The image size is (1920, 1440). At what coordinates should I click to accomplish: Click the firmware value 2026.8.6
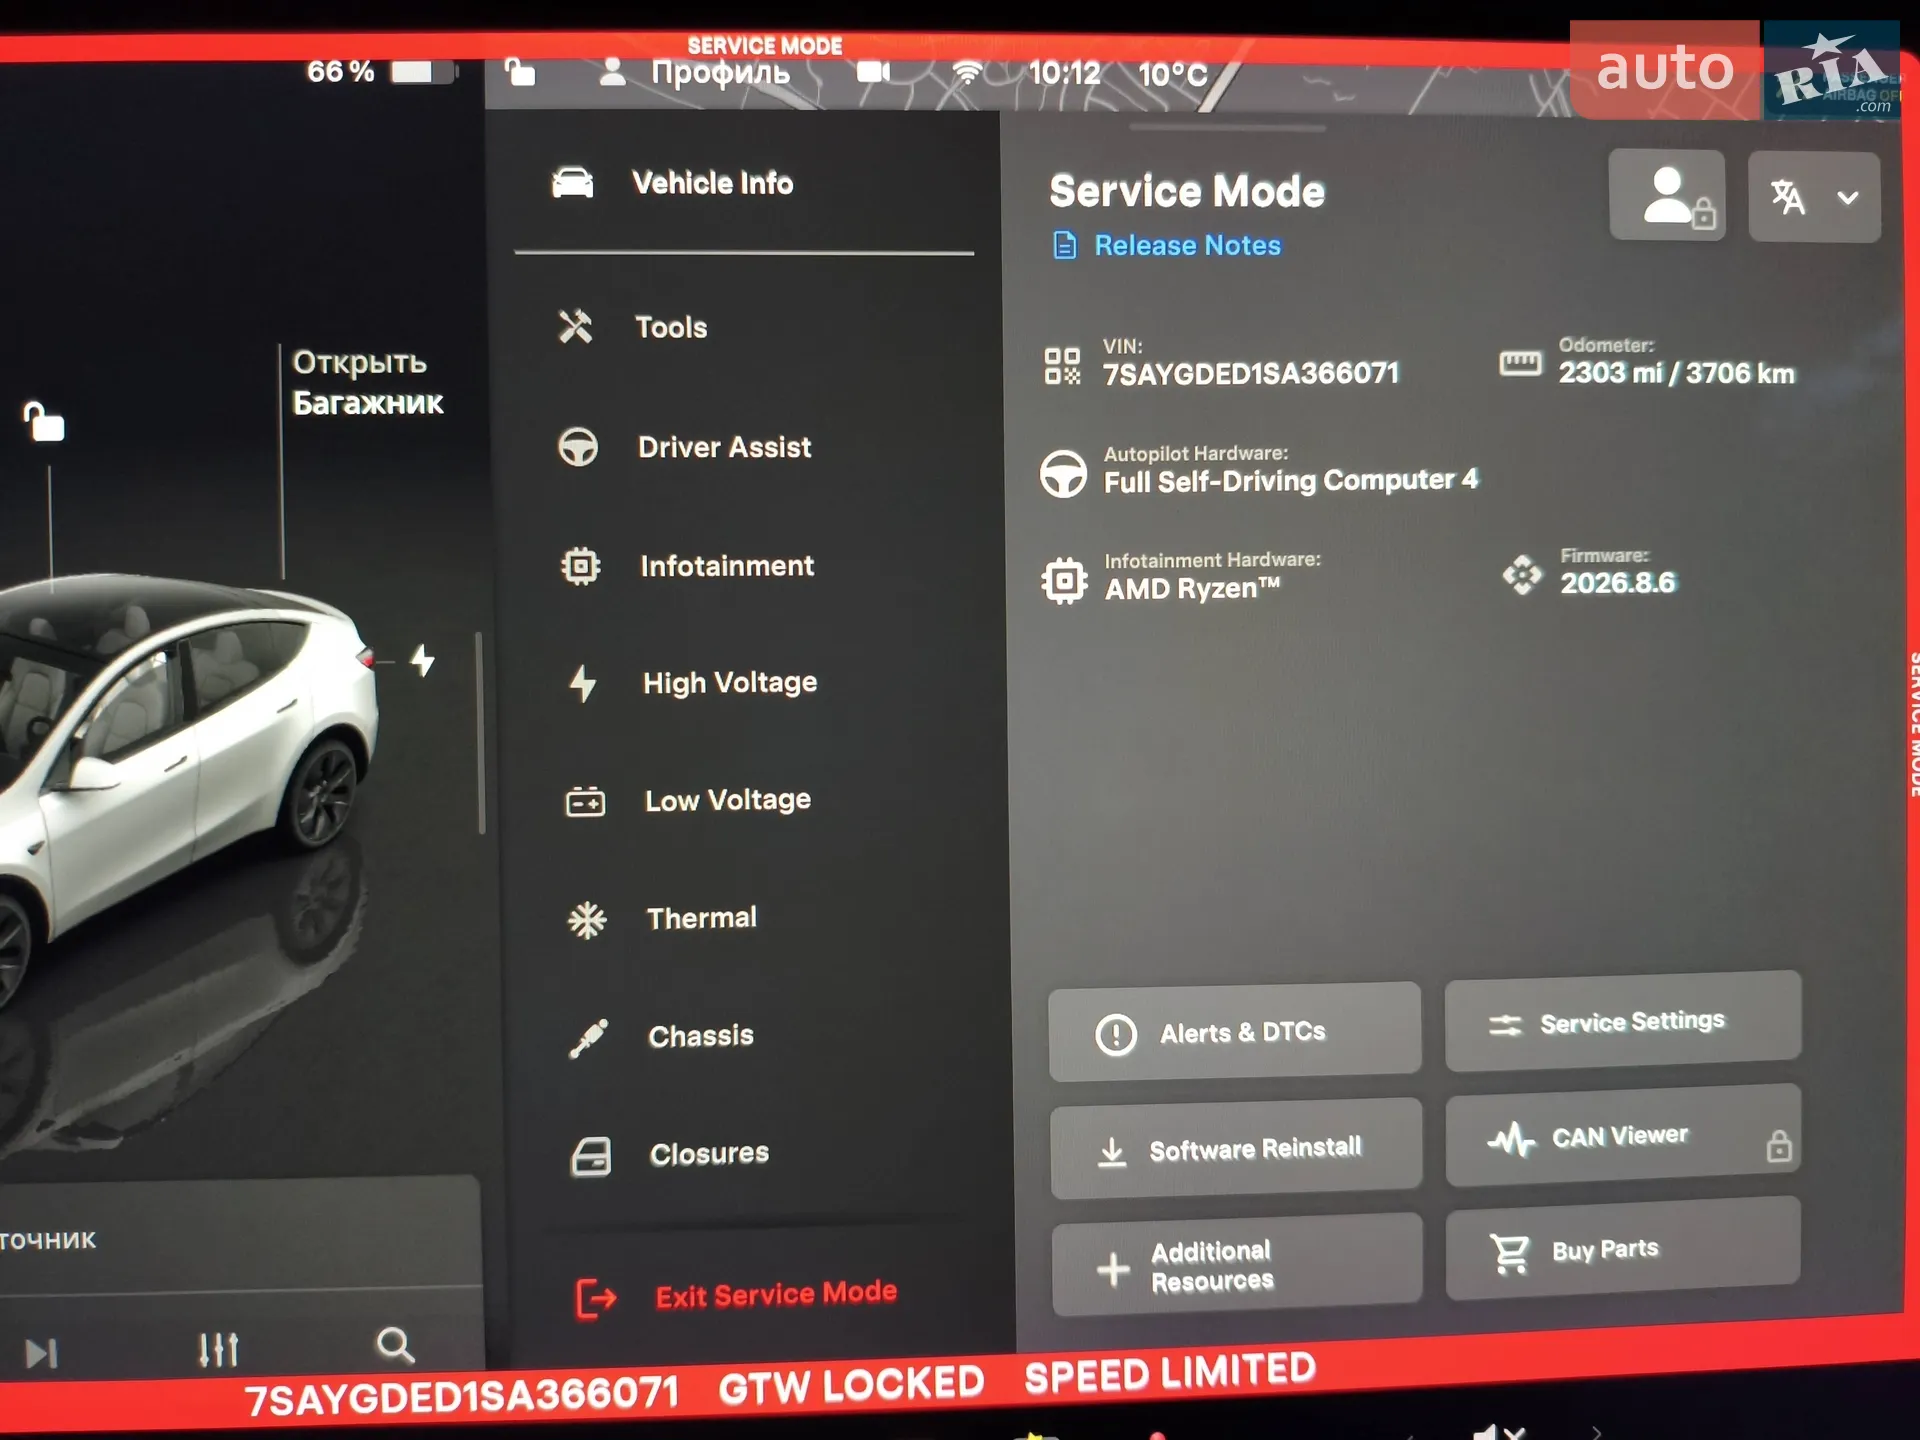tap(1617, 583)
